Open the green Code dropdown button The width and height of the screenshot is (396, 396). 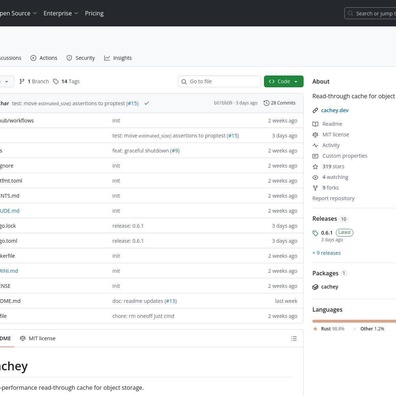tap(284, 81)
